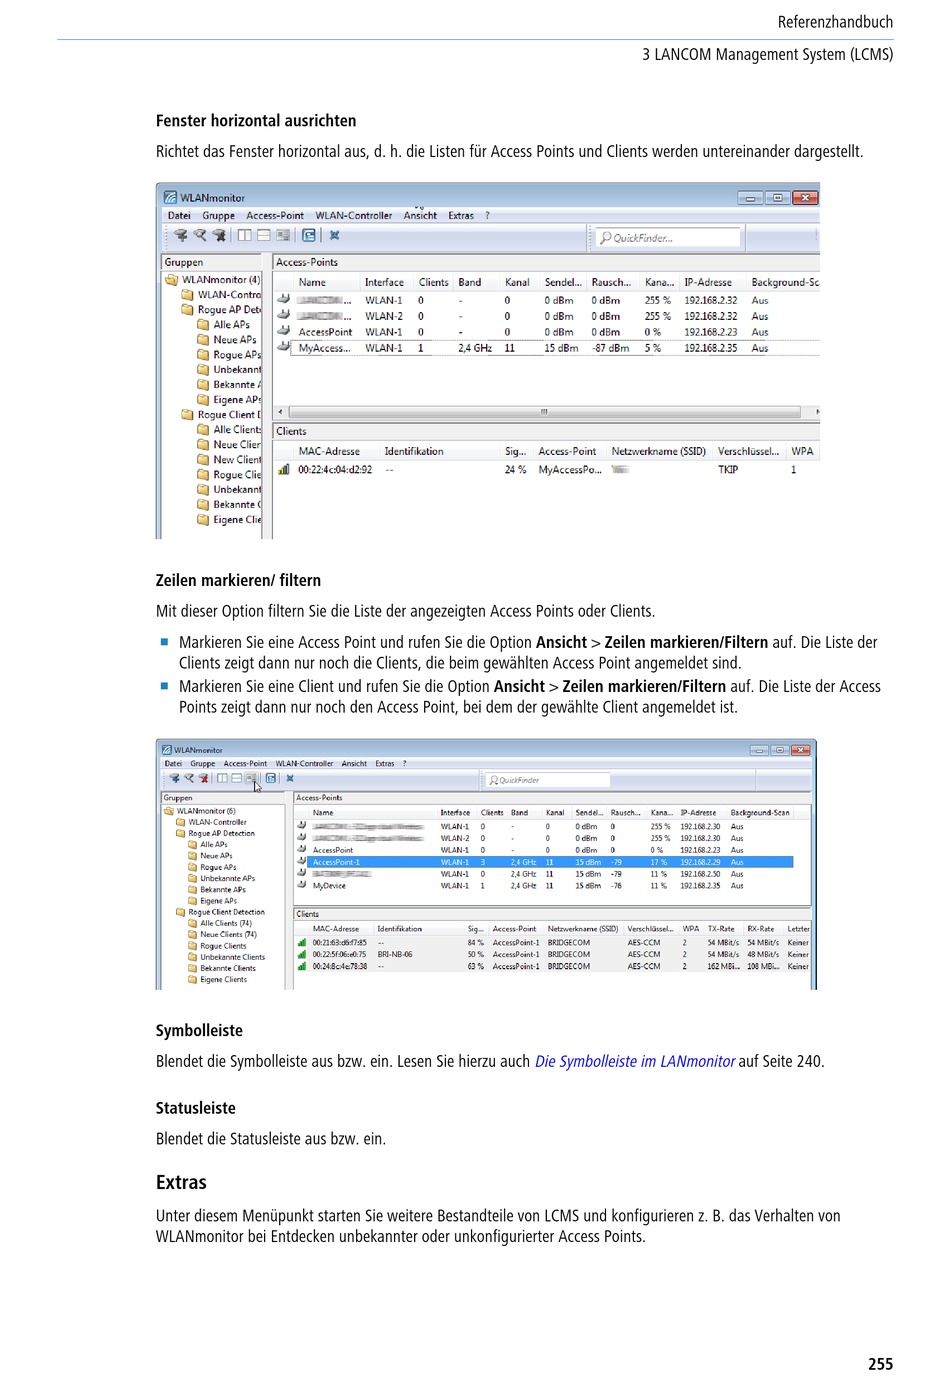Sort by the Netzwerkname (SSID) column header in the lower window
This screenshot has width=950, height=1378.
pyautogui.click(x=583, y=928)
